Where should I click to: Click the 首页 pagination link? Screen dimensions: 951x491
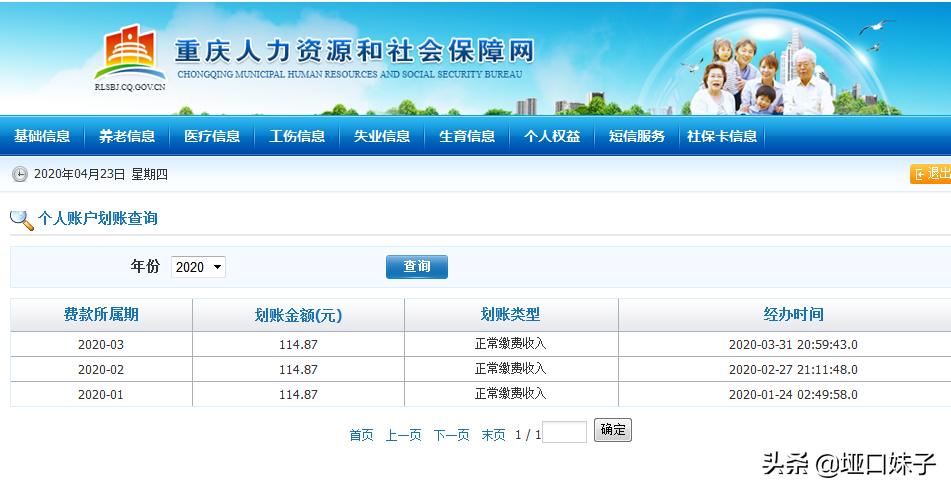coord(361,435)
